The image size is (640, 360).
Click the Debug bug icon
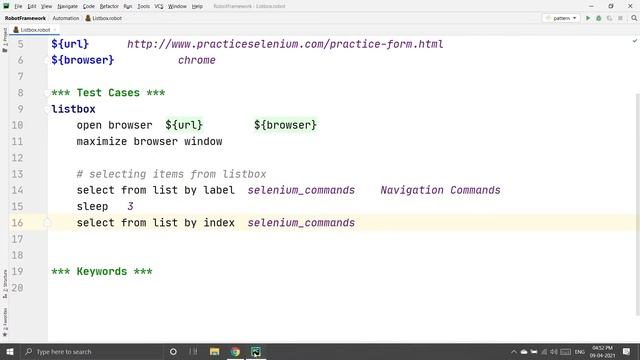point(599,18)
